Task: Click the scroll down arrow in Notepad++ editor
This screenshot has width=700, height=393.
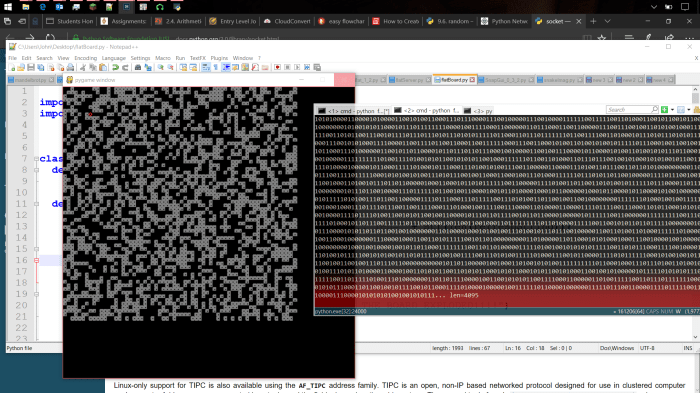Action: point(696,337)
